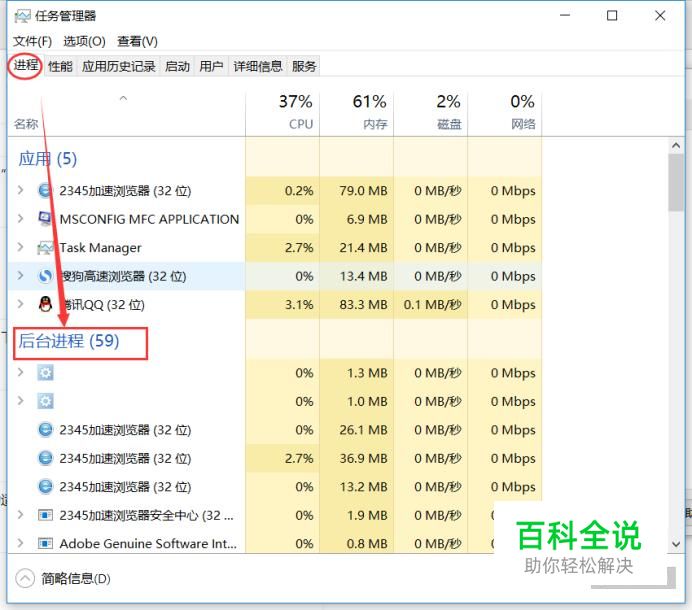Click icon of 36.9 MB 2345加速浏览器 process
Viewport: 692px width, 610px height.
(x=45, y=458)
